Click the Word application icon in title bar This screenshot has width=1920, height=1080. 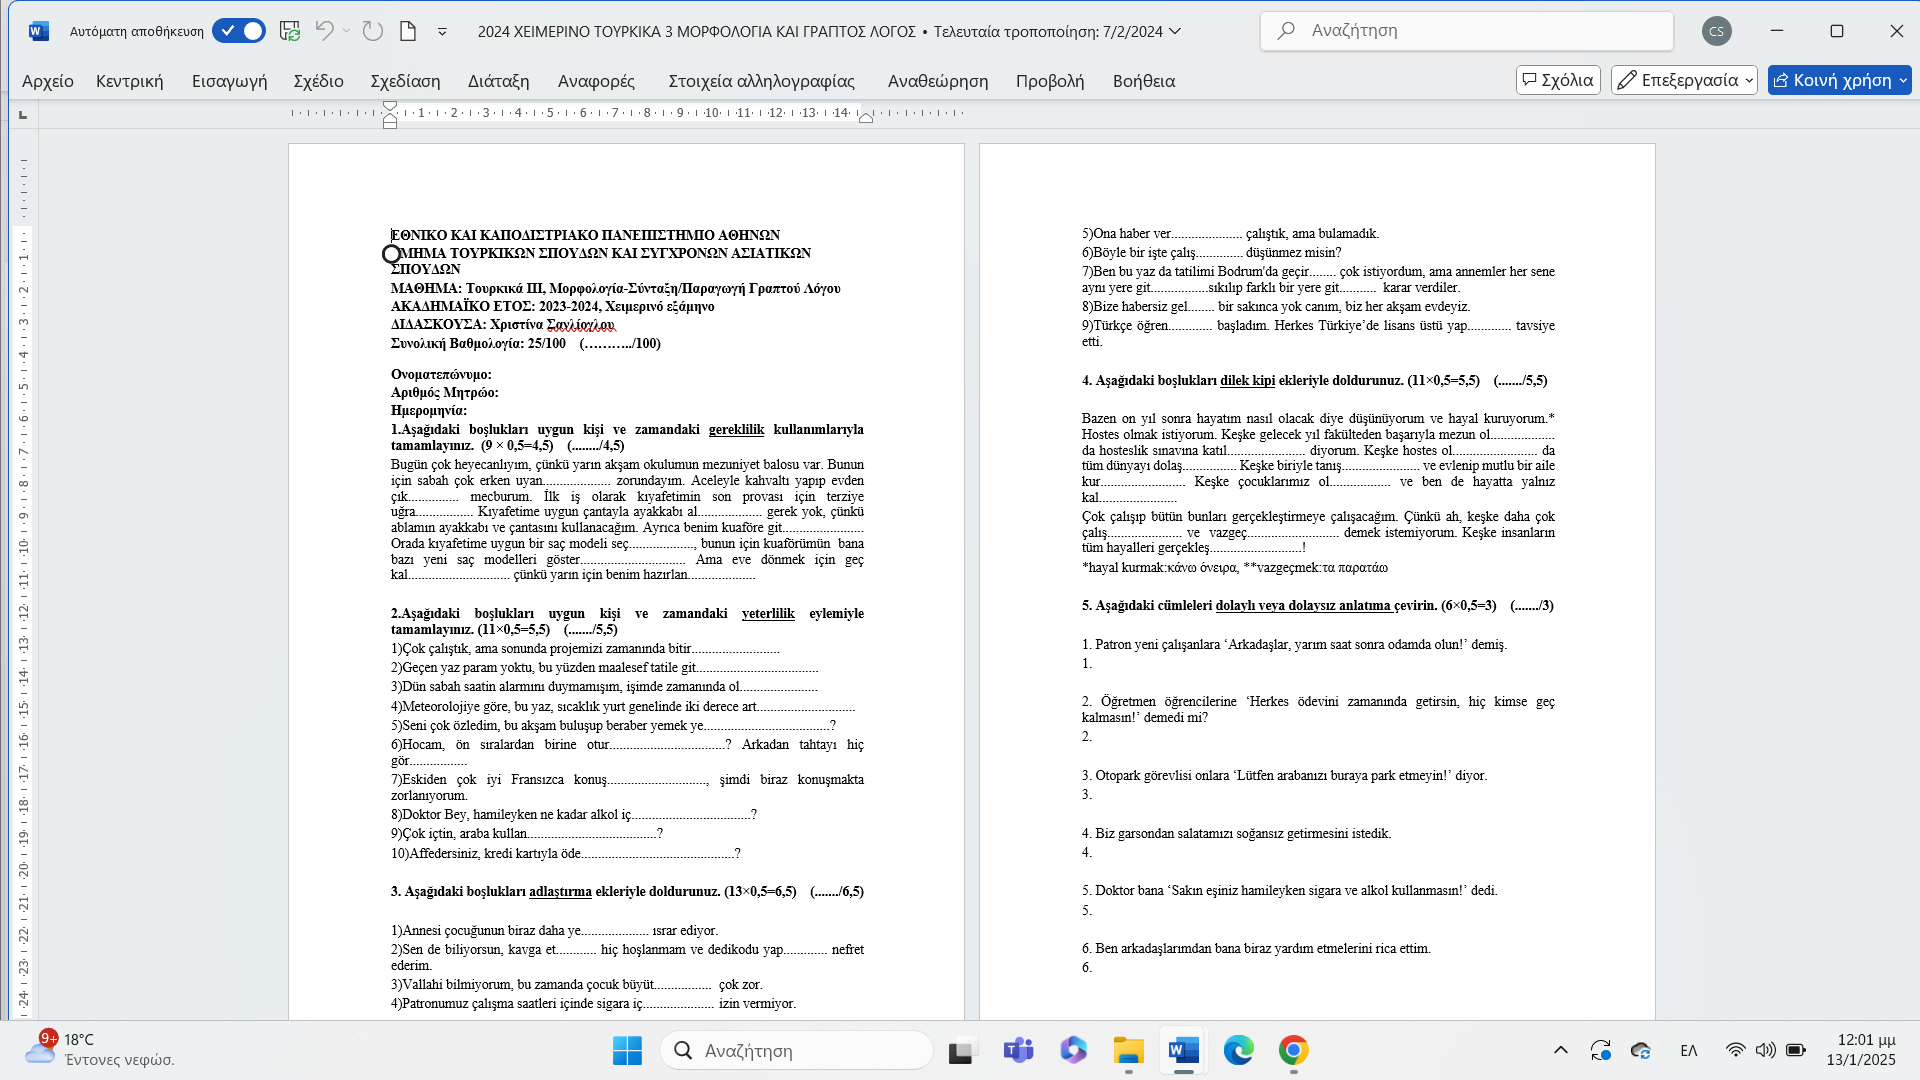38,31
